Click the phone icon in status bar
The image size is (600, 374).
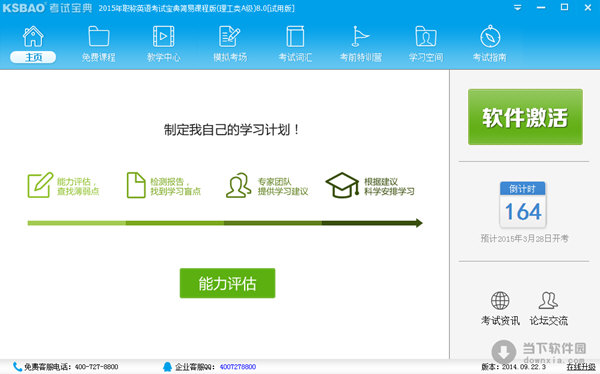tap(17, 366)
